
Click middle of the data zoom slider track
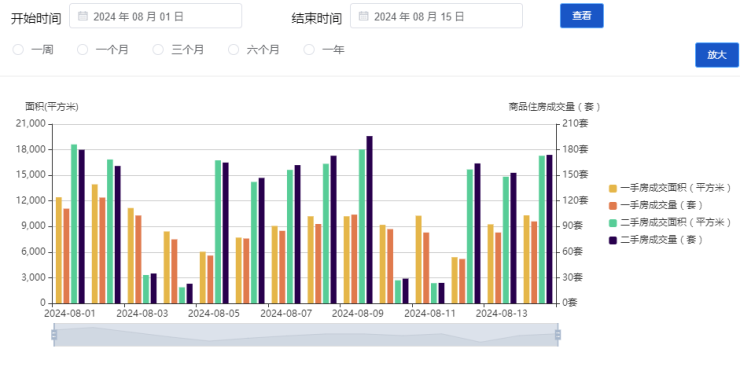(x=306, y=335)
